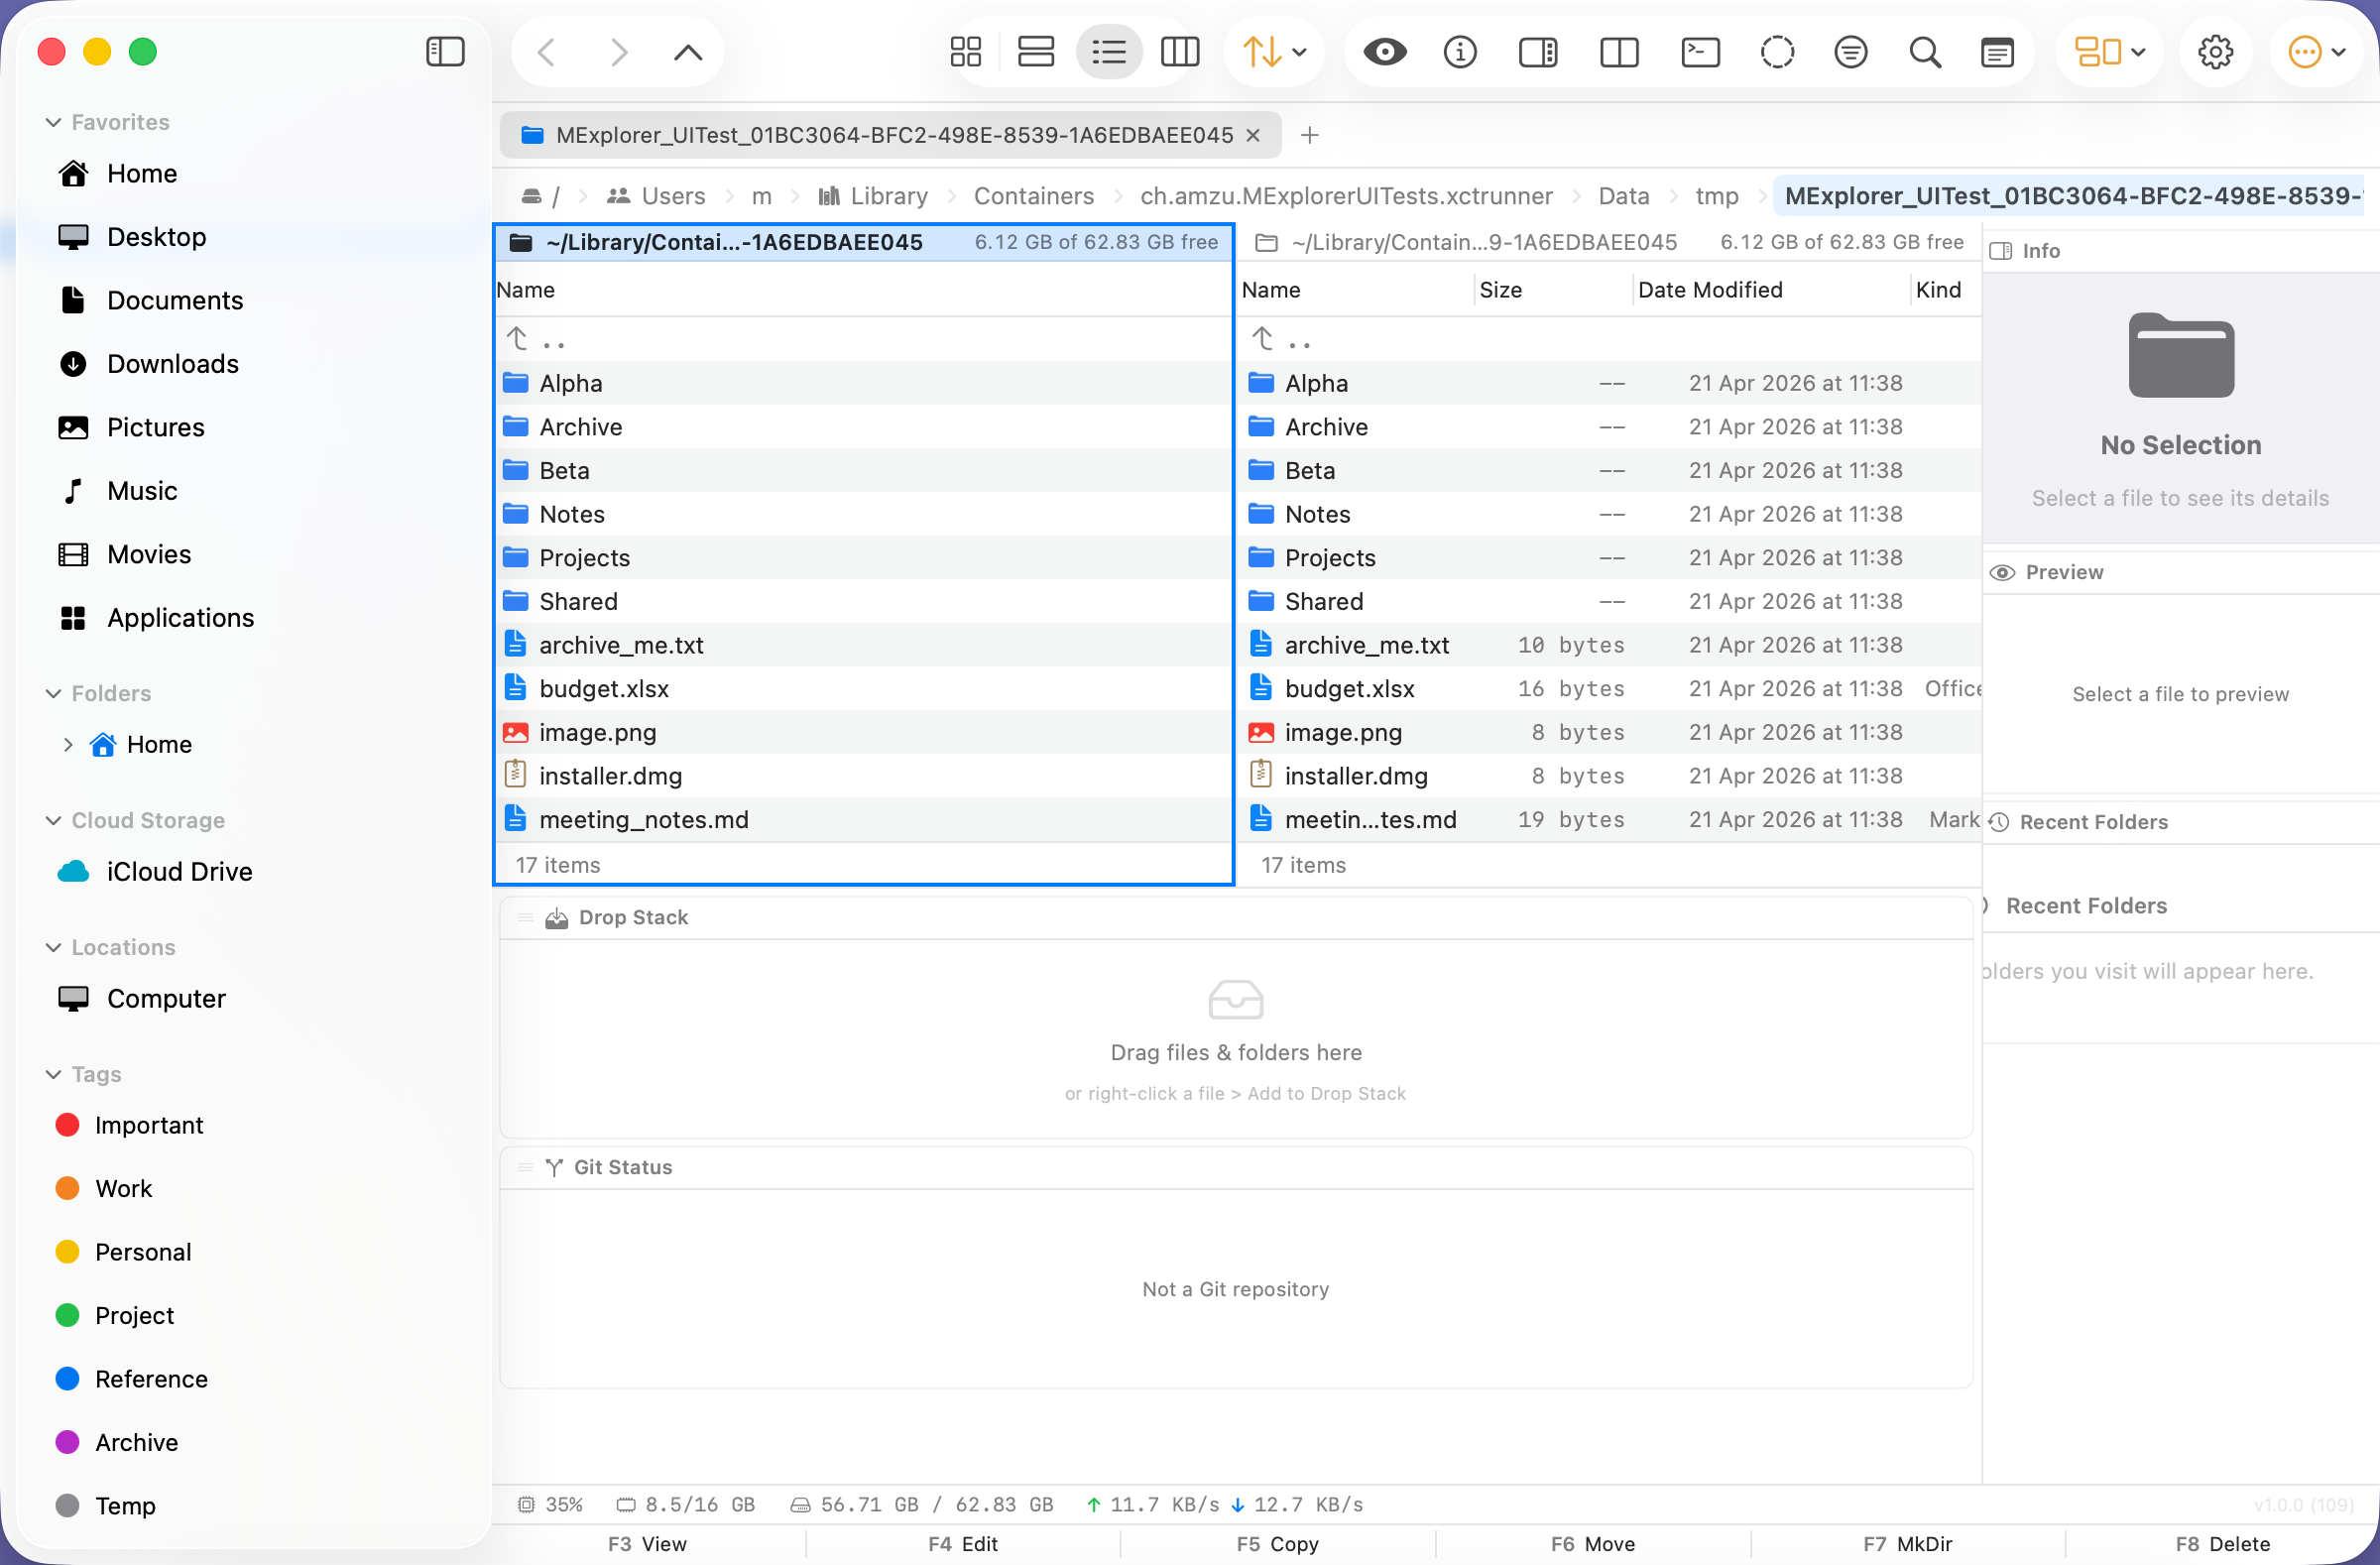Go to parent row in right pane
2380x1565 pixels.
pyautogui.click(x=1610, y=340)
